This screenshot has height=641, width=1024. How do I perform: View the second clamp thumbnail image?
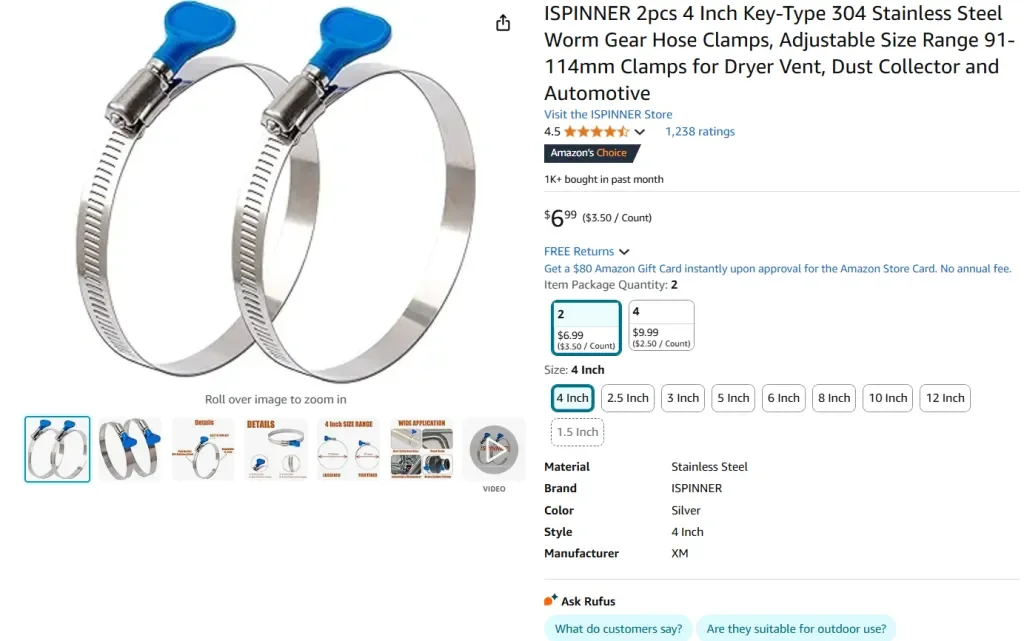pos(130,449)
